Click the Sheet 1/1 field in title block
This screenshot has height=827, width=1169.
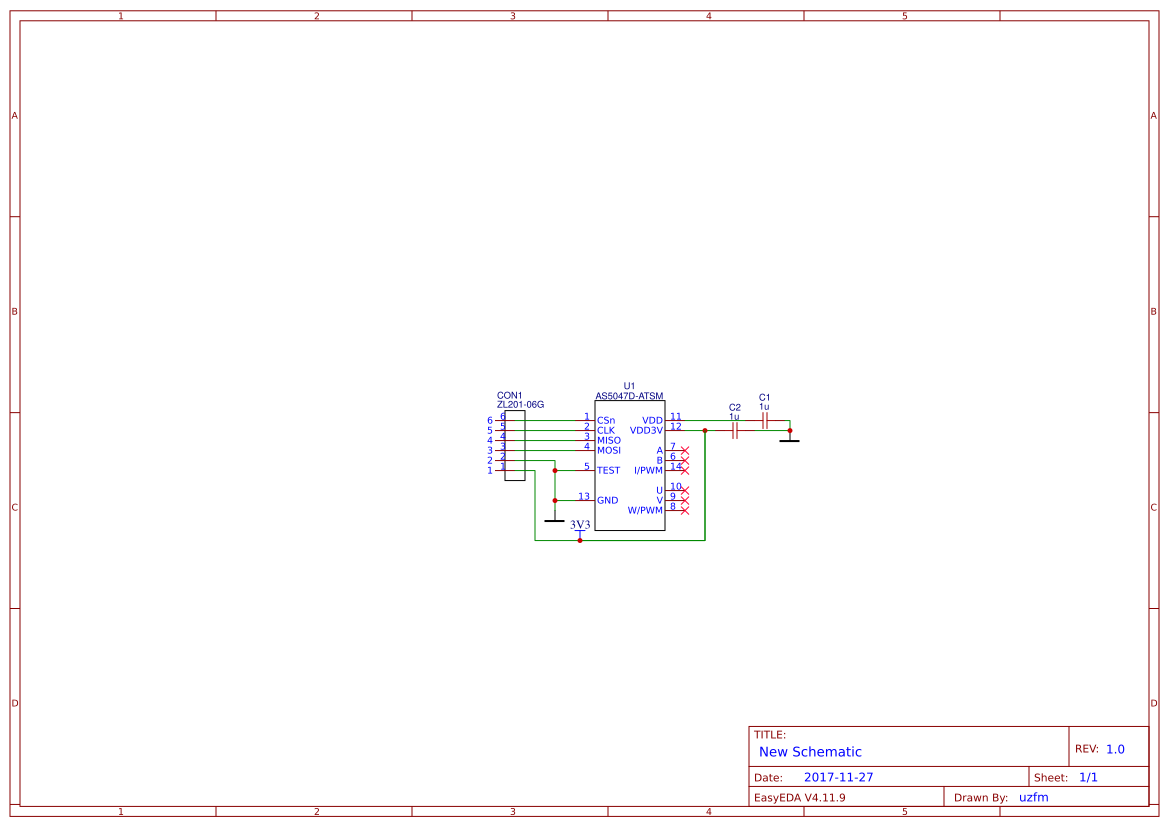pyautogui.click(x=1091, y=776)
